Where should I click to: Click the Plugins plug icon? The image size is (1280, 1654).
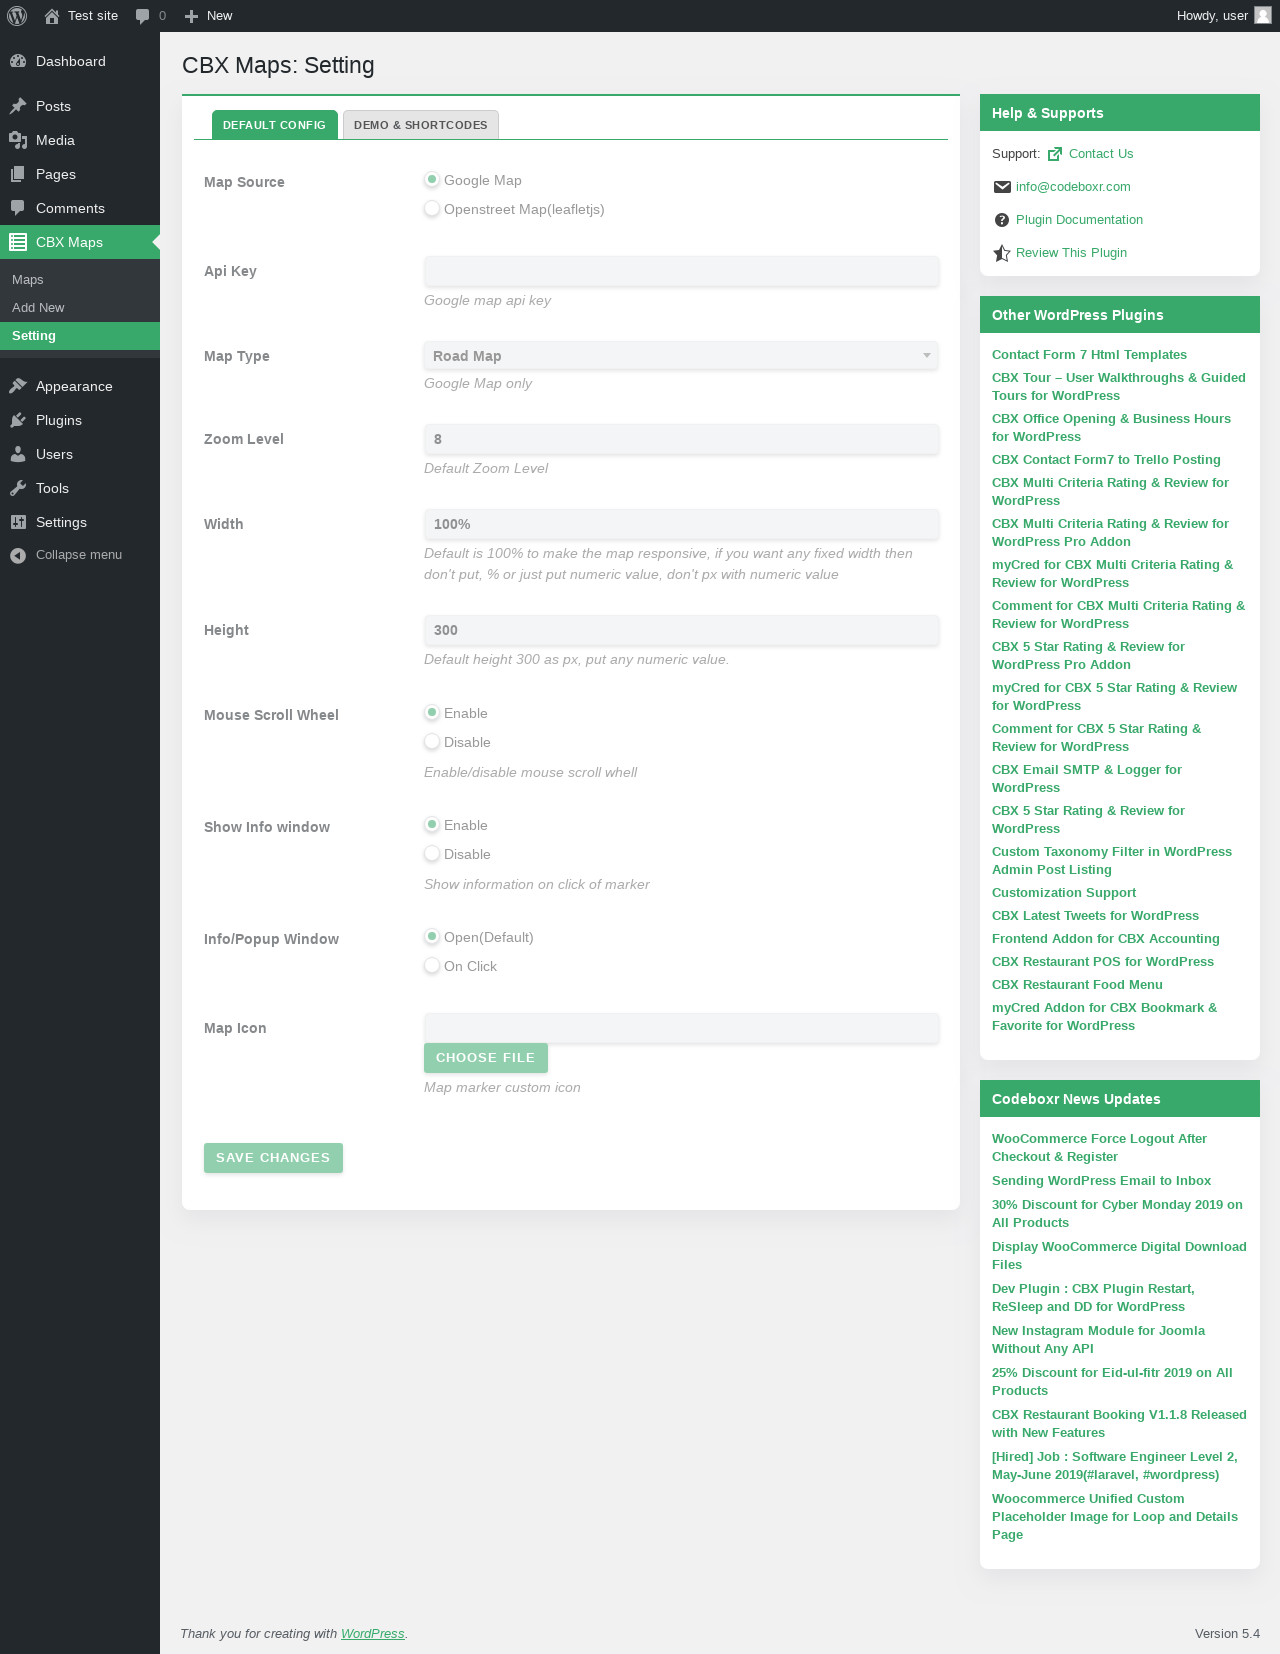point(18,420)
